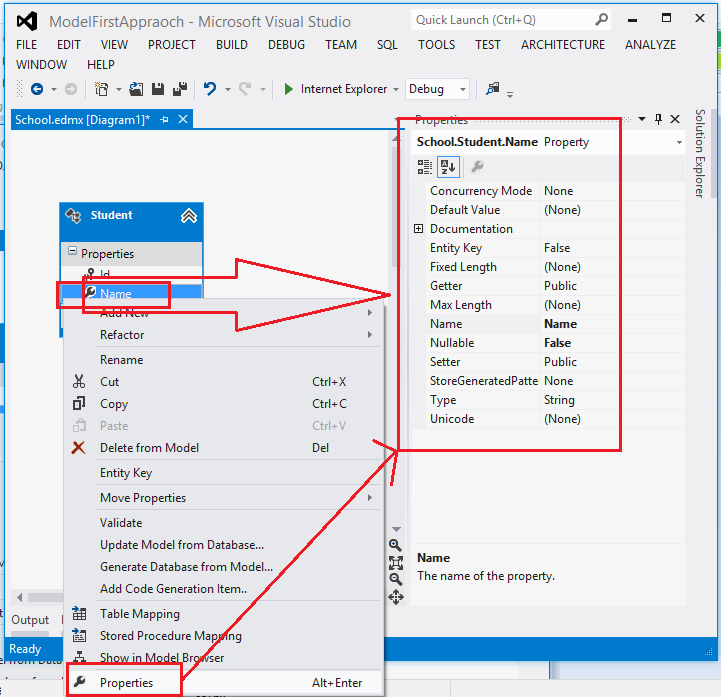721x697 pixels.
Task: Choose Move Properties submenu
Action: [x=223, y=497]
